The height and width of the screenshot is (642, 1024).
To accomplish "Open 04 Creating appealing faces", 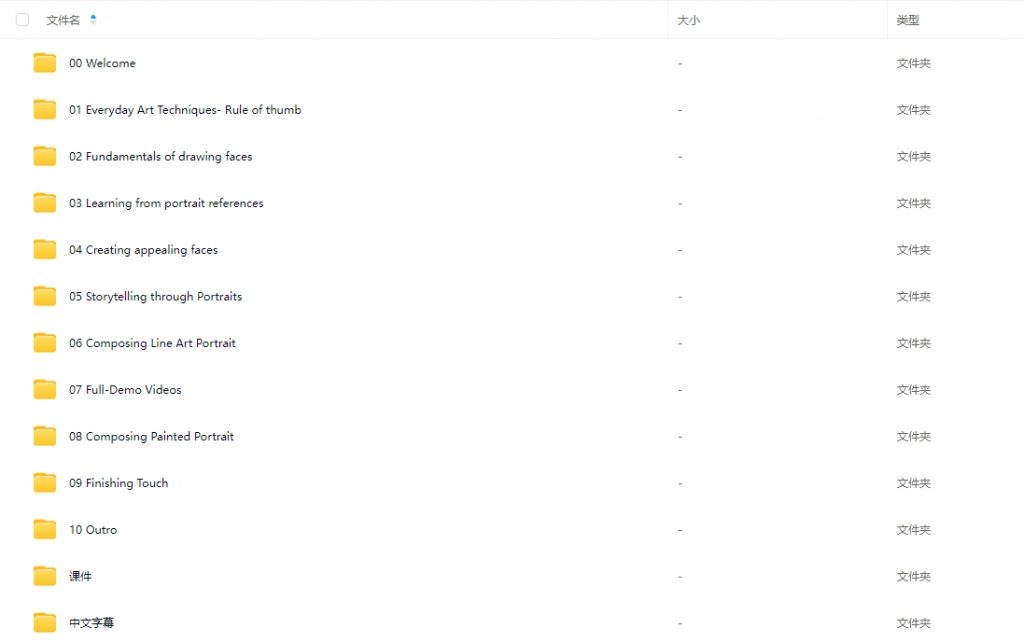I will [144, 250].
